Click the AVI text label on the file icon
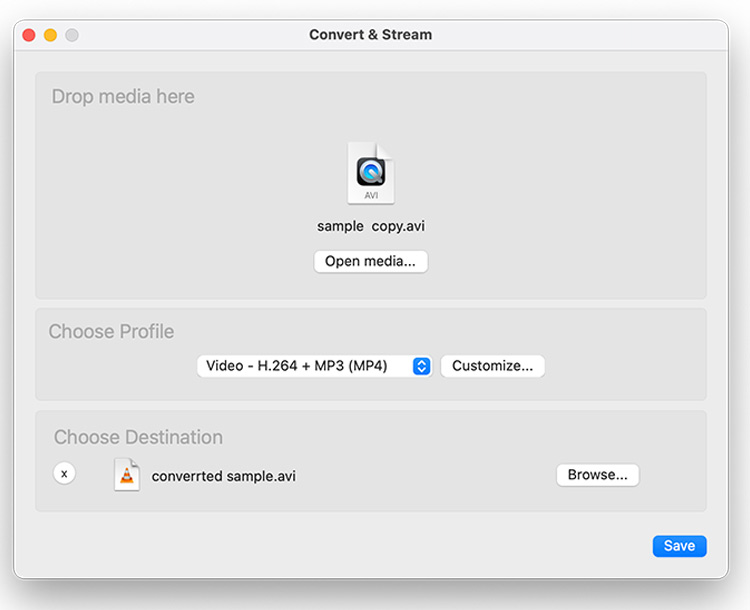The width and height of the screenshot is (750, 610). click(371, 195)
